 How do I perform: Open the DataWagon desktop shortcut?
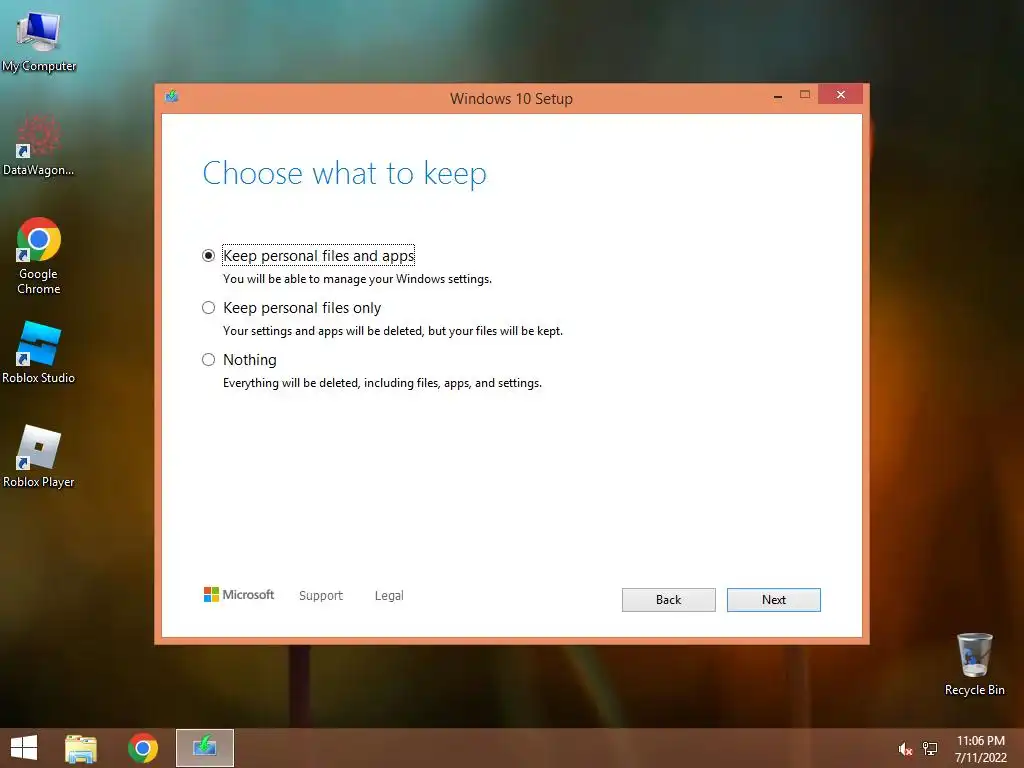coord(39,145)
